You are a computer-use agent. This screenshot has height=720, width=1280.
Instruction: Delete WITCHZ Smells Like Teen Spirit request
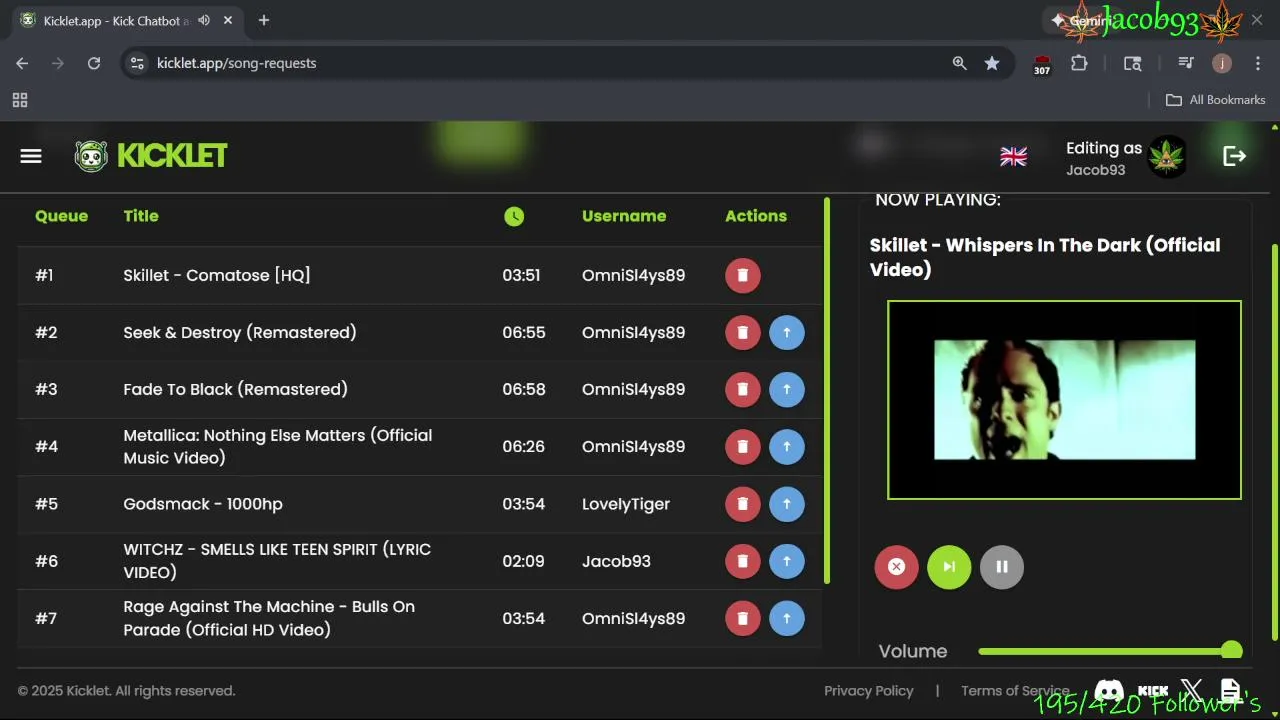point(742,561)
